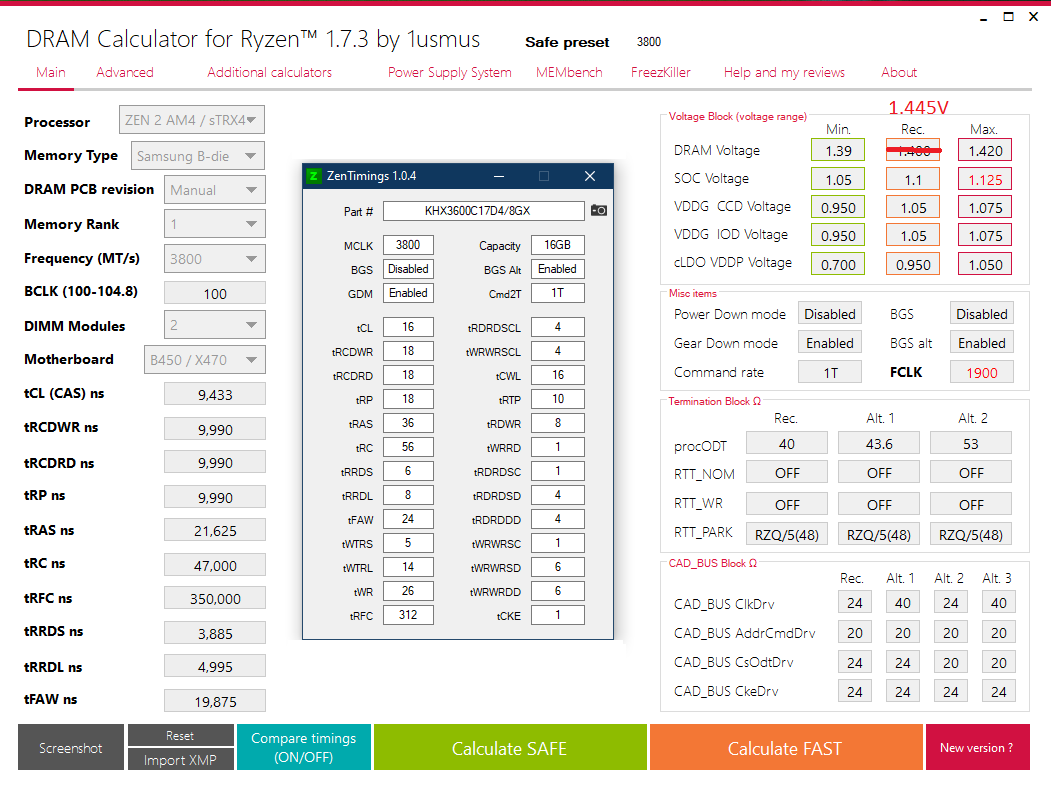Viewport: 1052px width, 792px height.
Task: Click the tRAS 36 value in ZenTimings
Action: click(408, 423)
